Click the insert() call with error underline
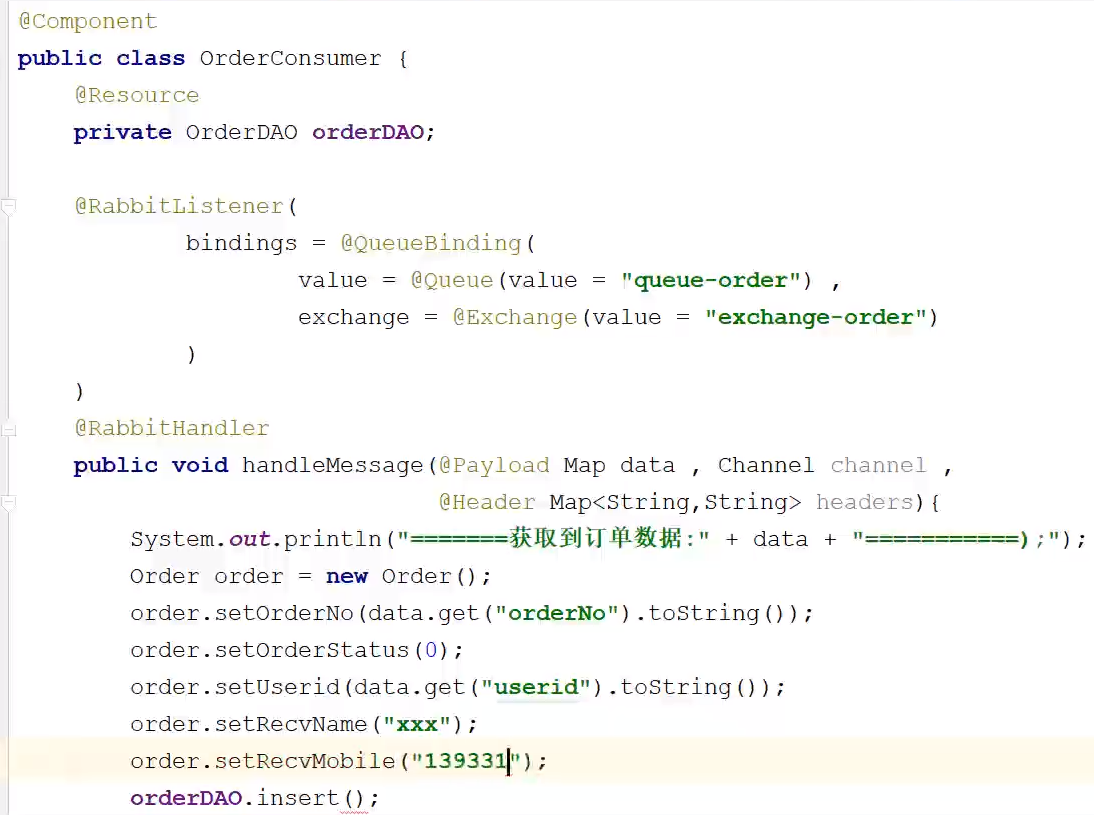This screenshot has height=815, width=1094. click(310, 798)
